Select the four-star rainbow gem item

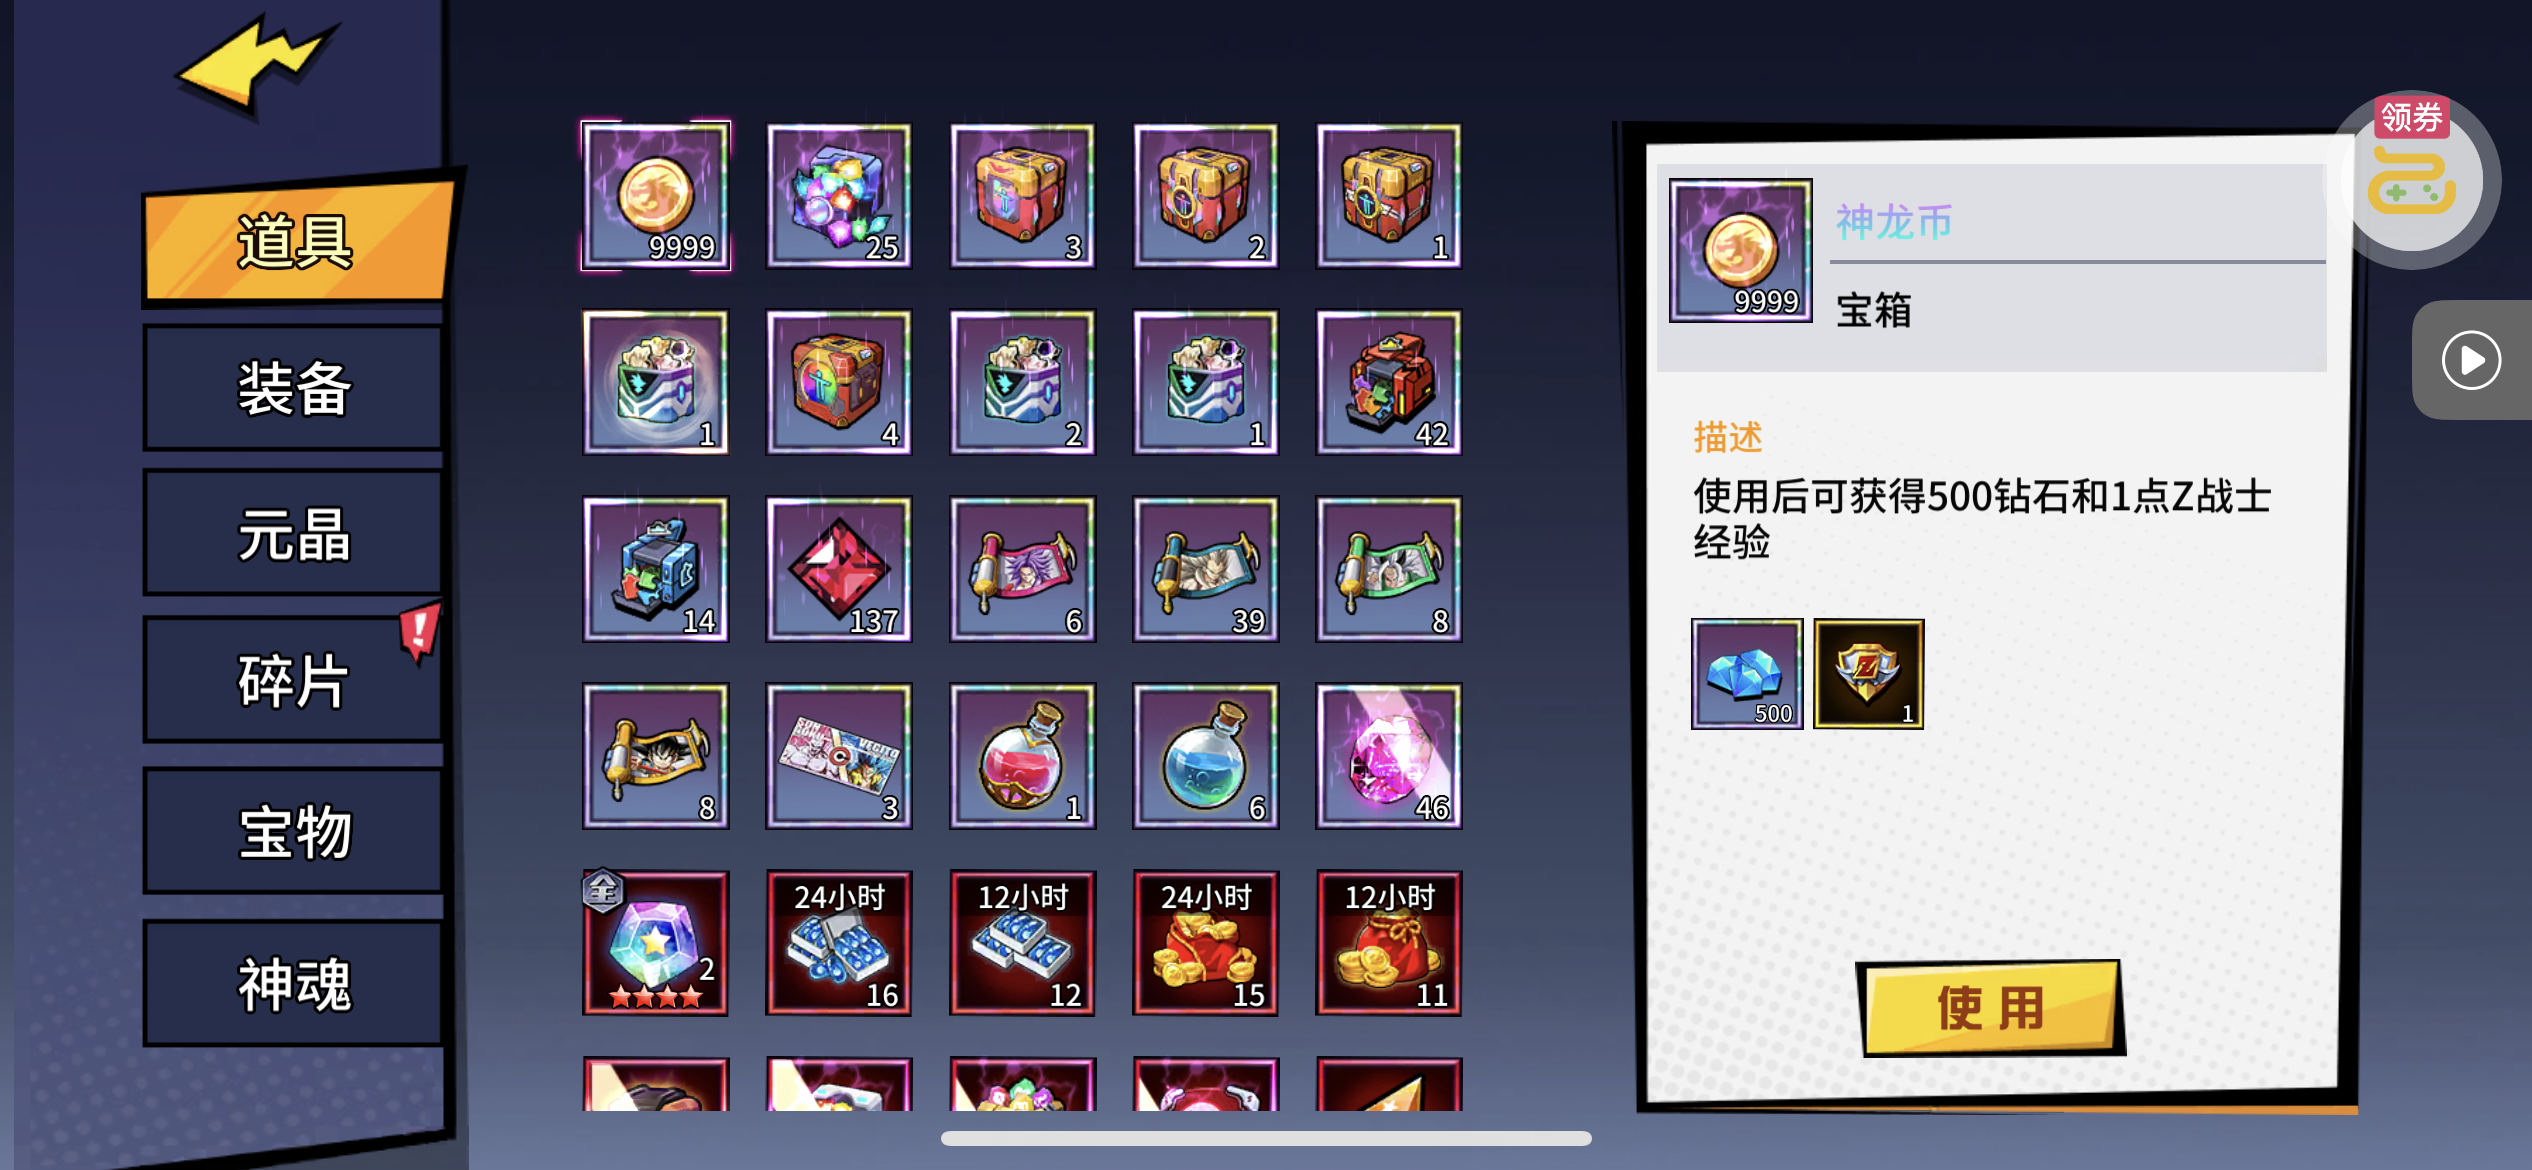click(656, 943)
